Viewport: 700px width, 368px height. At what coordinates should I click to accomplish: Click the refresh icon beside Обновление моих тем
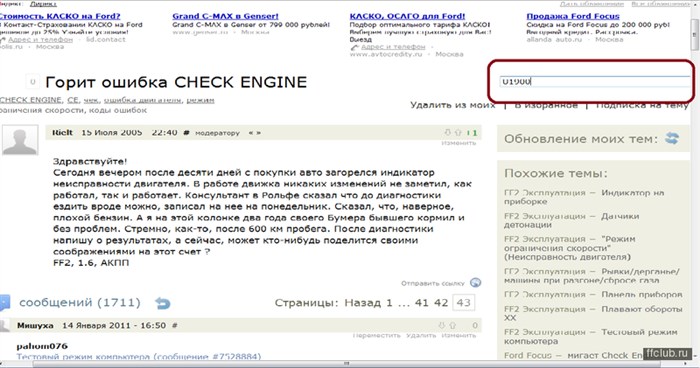tap(672, 138)
